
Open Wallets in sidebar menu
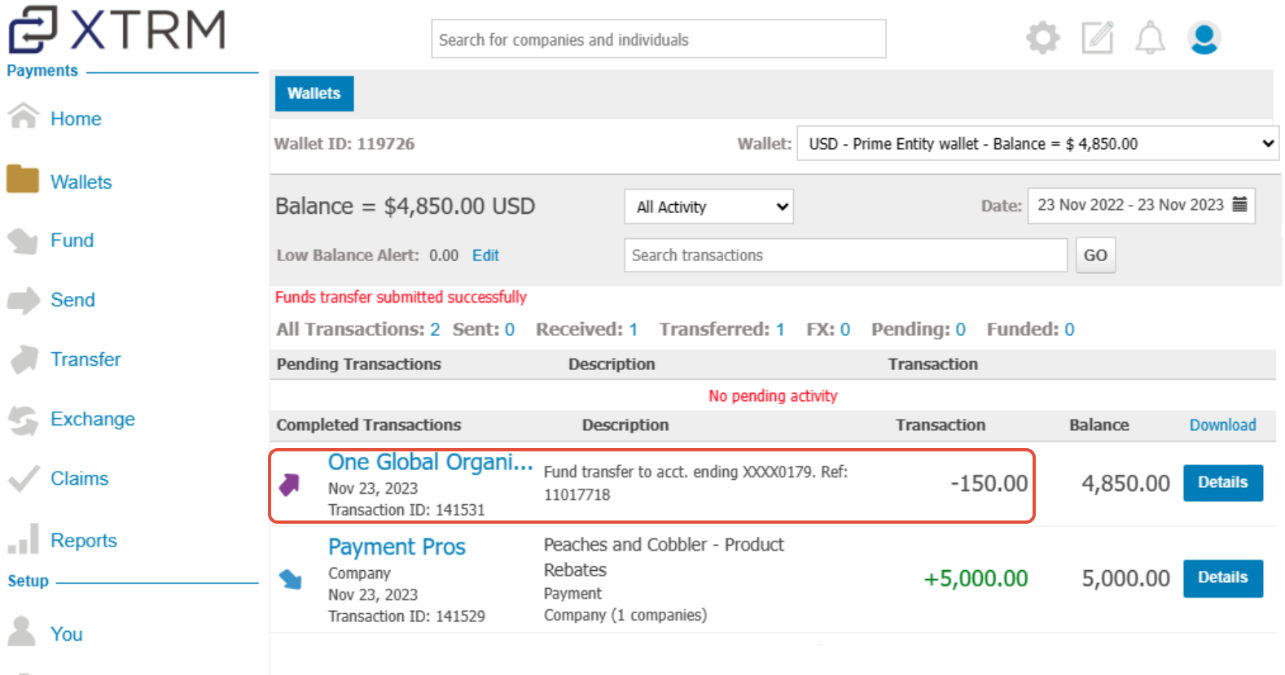click(x=81, y=182)
